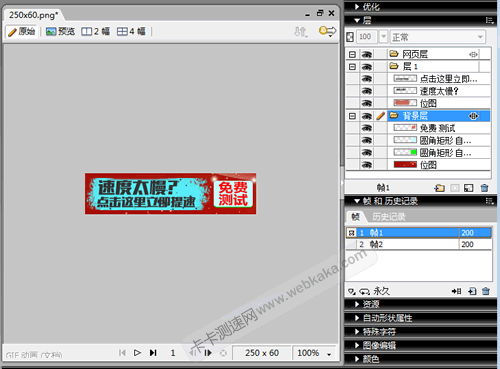Create new sub-folder layer icon
The height and width of the screenshot is (369, 500).
click(x=440, y=188)
